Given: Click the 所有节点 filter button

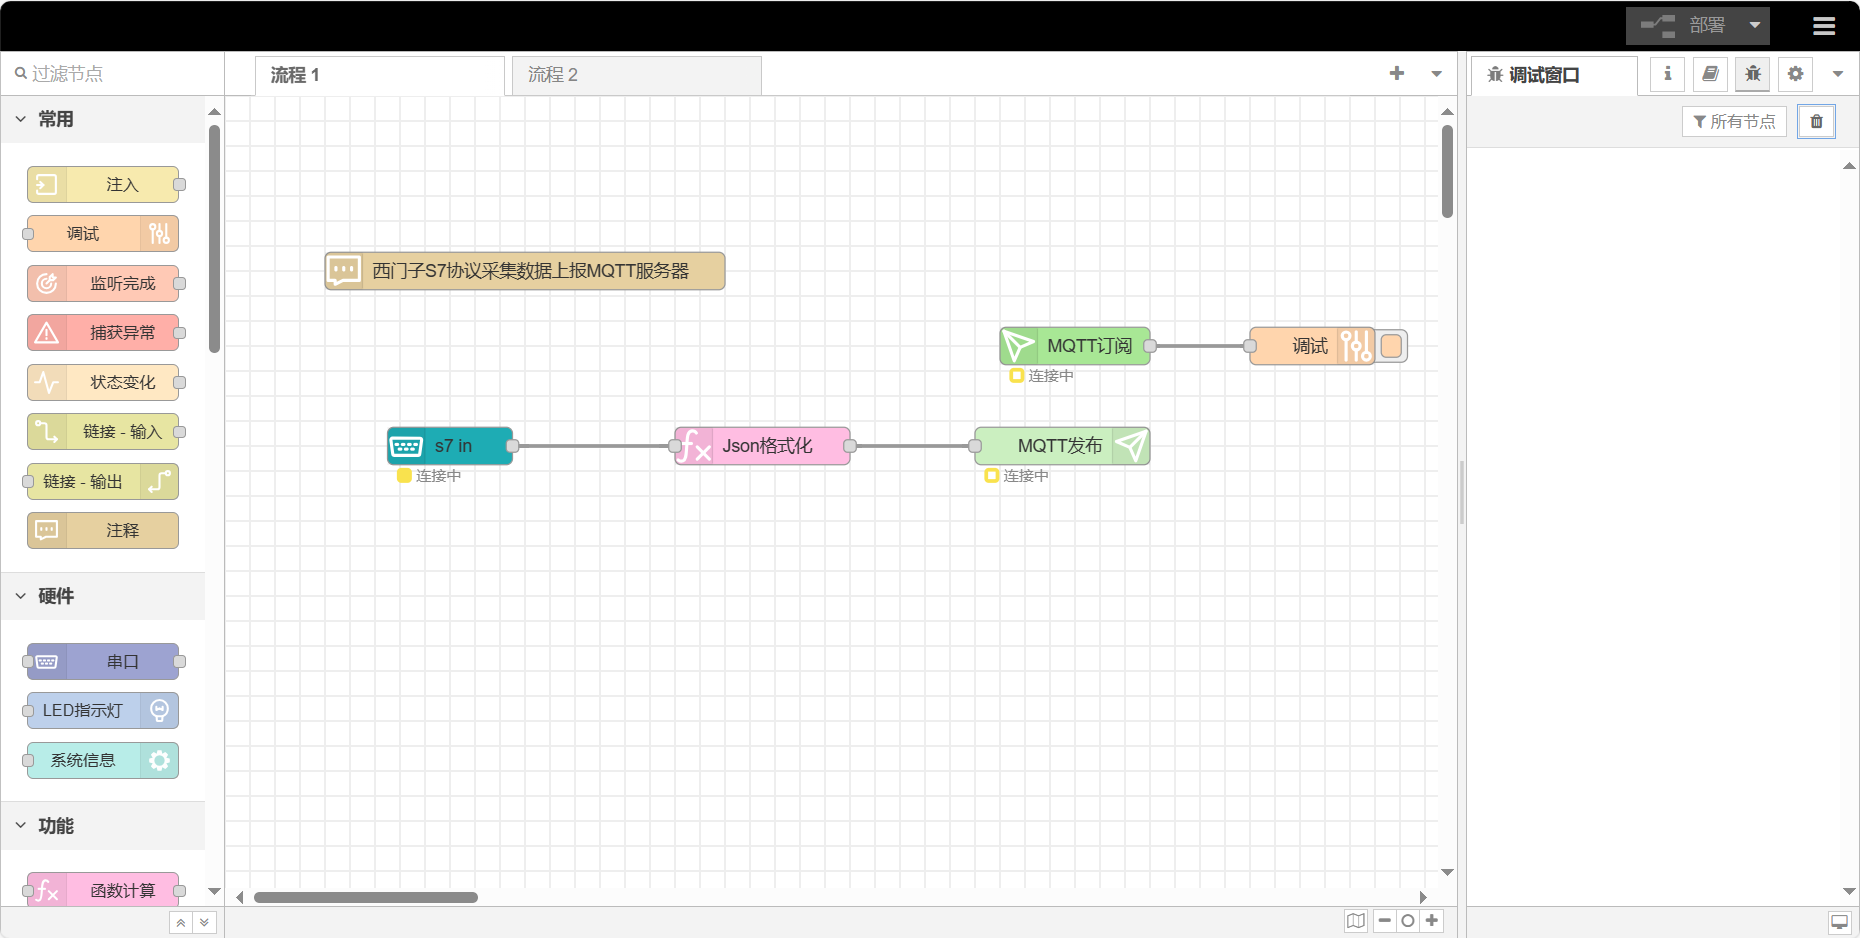Looking at the screenshot, I should (1734, 122).
